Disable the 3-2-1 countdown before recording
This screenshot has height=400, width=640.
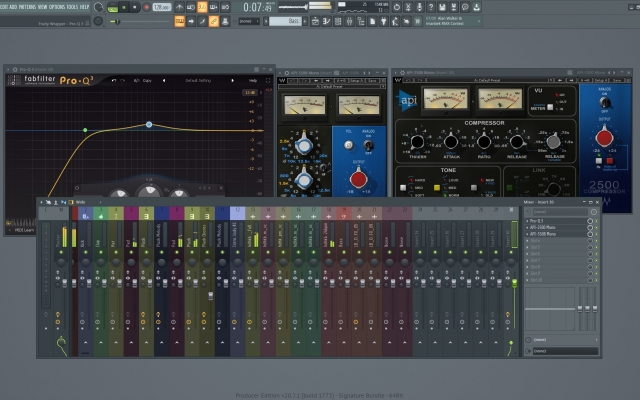(x=202, y=7)
